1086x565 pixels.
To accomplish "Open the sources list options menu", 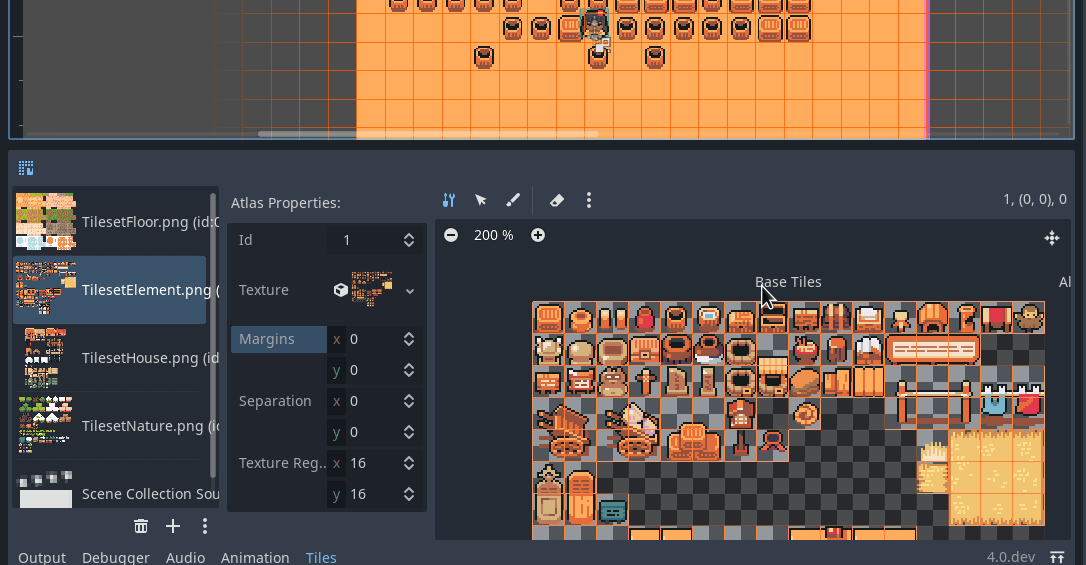I will pos(205,526).
